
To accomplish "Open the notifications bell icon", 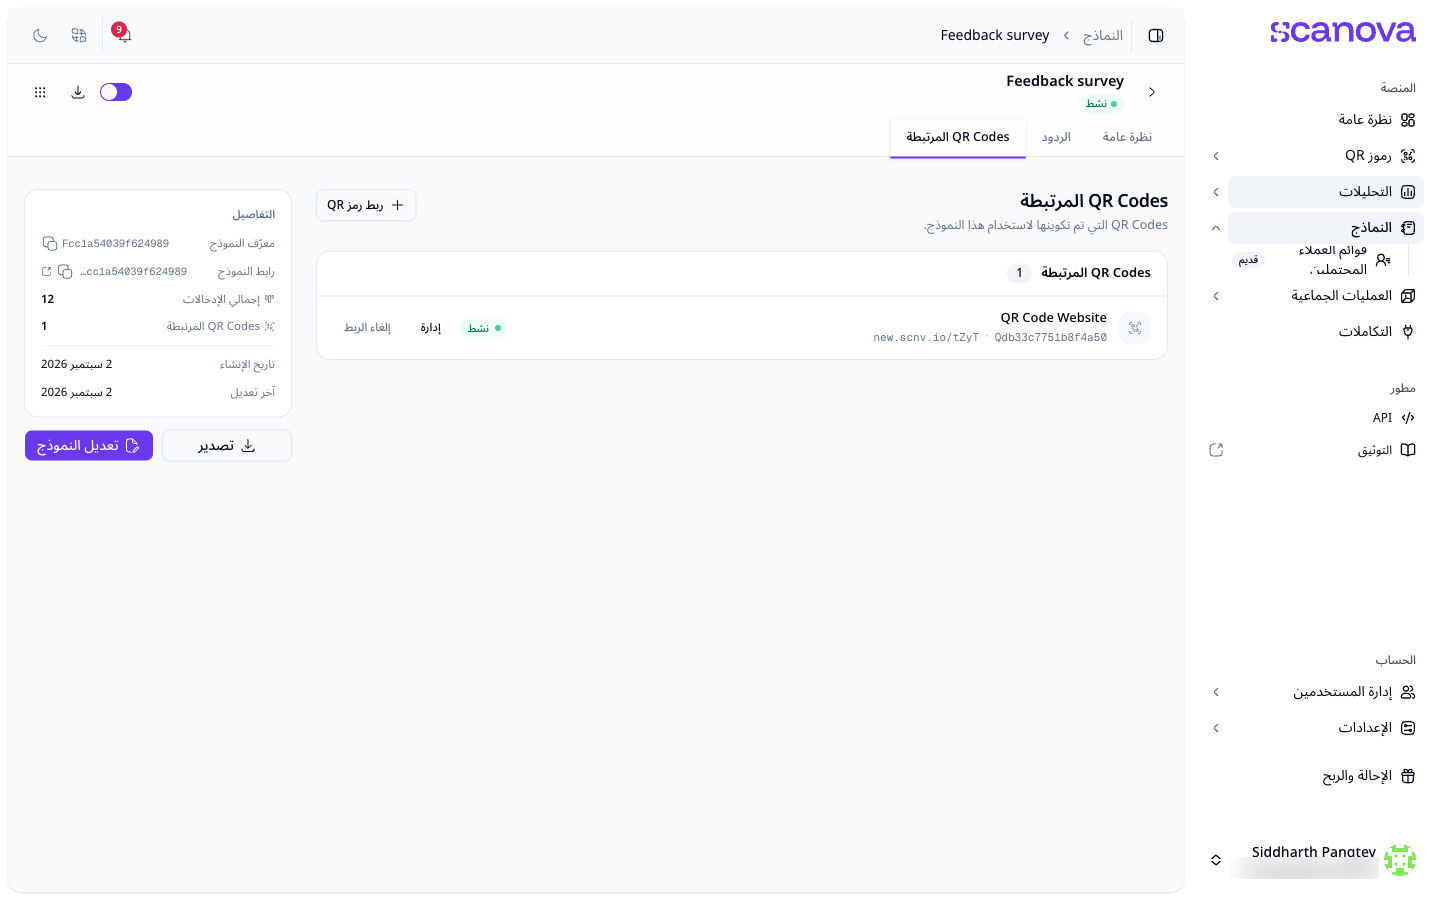I will [x=124, y=35].
